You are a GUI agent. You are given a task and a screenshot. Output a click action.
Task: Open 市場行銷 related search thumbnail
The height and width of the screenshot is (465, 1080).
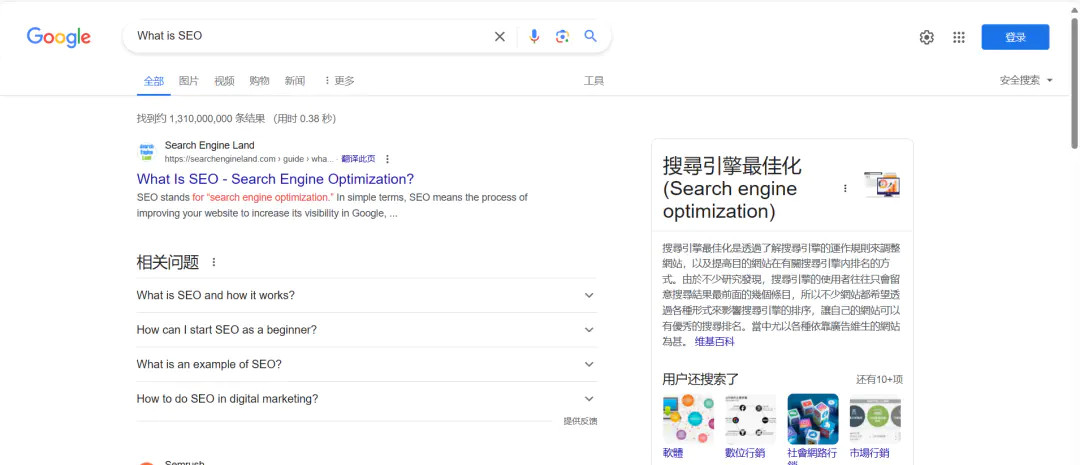coord(875,419)
